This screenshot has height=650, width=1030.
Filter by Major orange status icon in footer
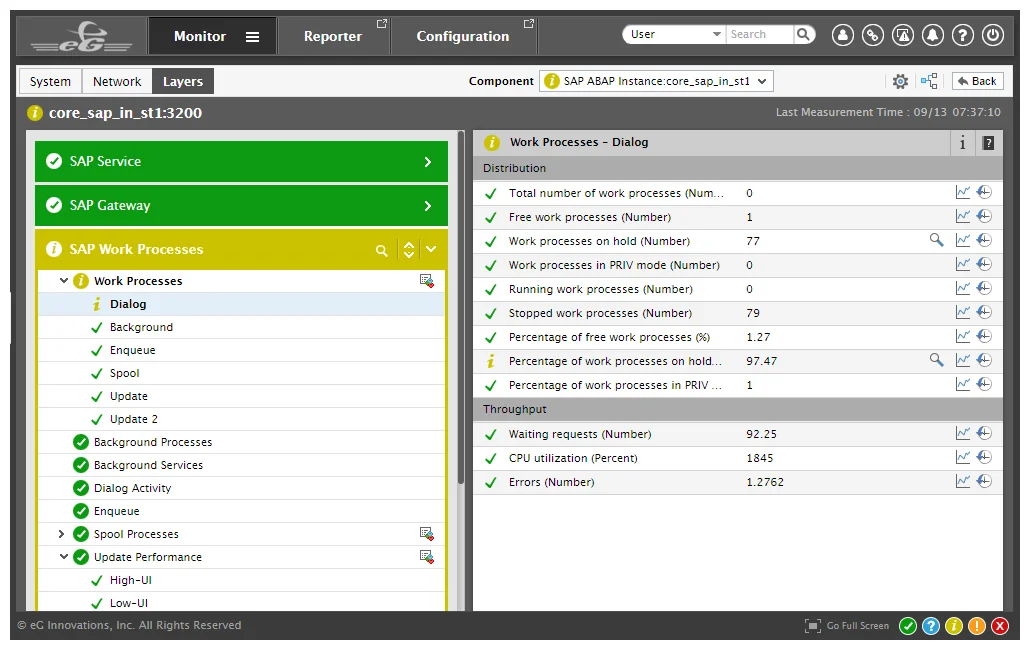(x=977, y=626)
